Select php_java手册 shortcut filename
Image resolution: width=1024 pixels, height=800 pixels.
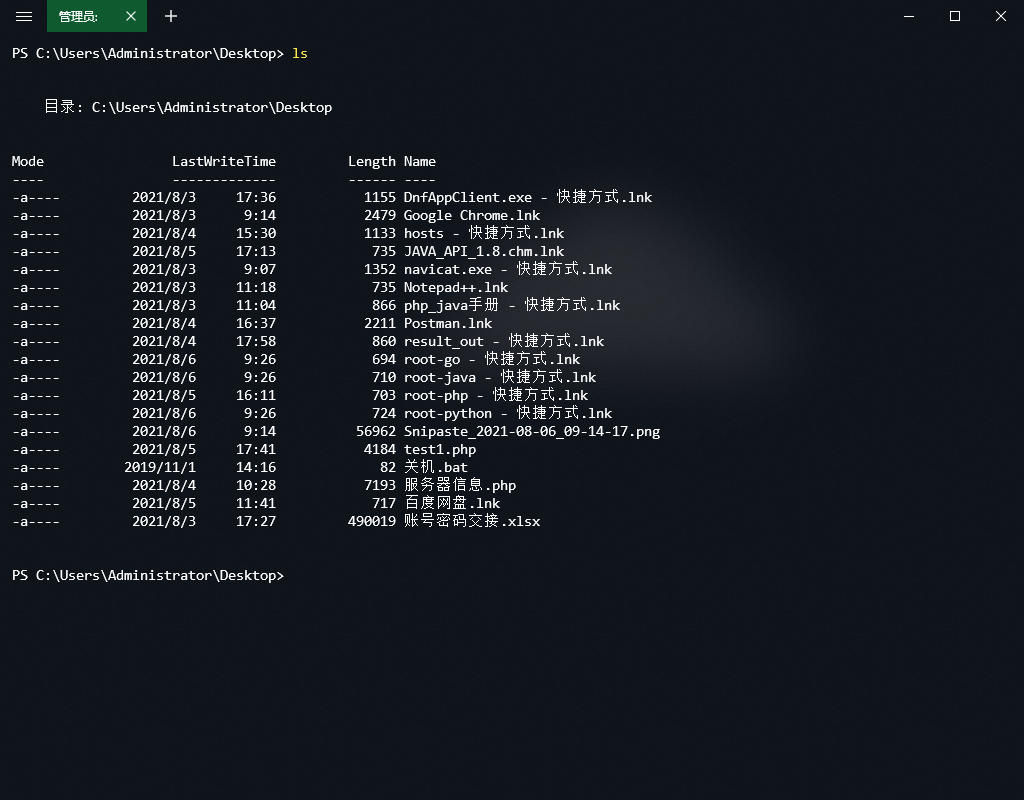(x=512, y=305)
